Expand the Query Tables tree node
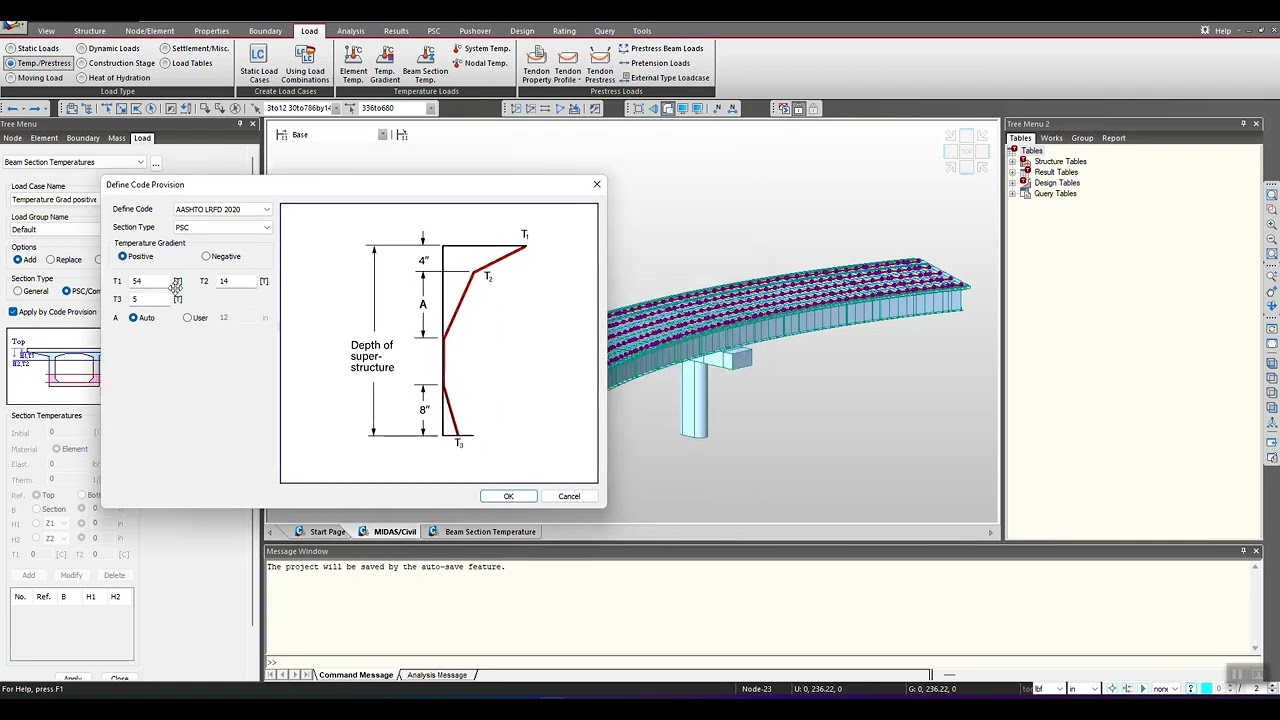The width and height of the screenshot is (1280, 720). 1012,193
